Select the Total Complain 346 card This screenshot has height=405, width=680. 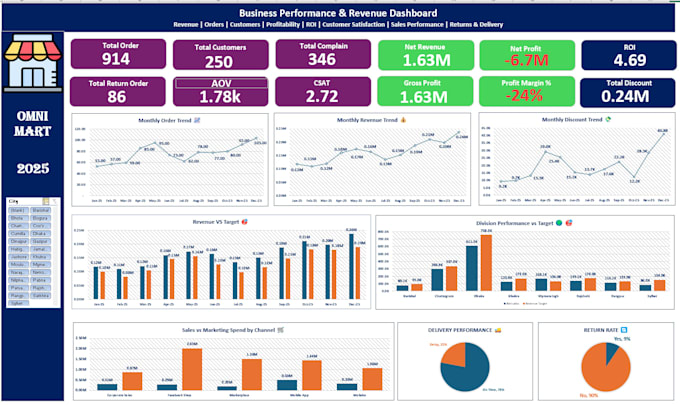(x=323, y=54)
